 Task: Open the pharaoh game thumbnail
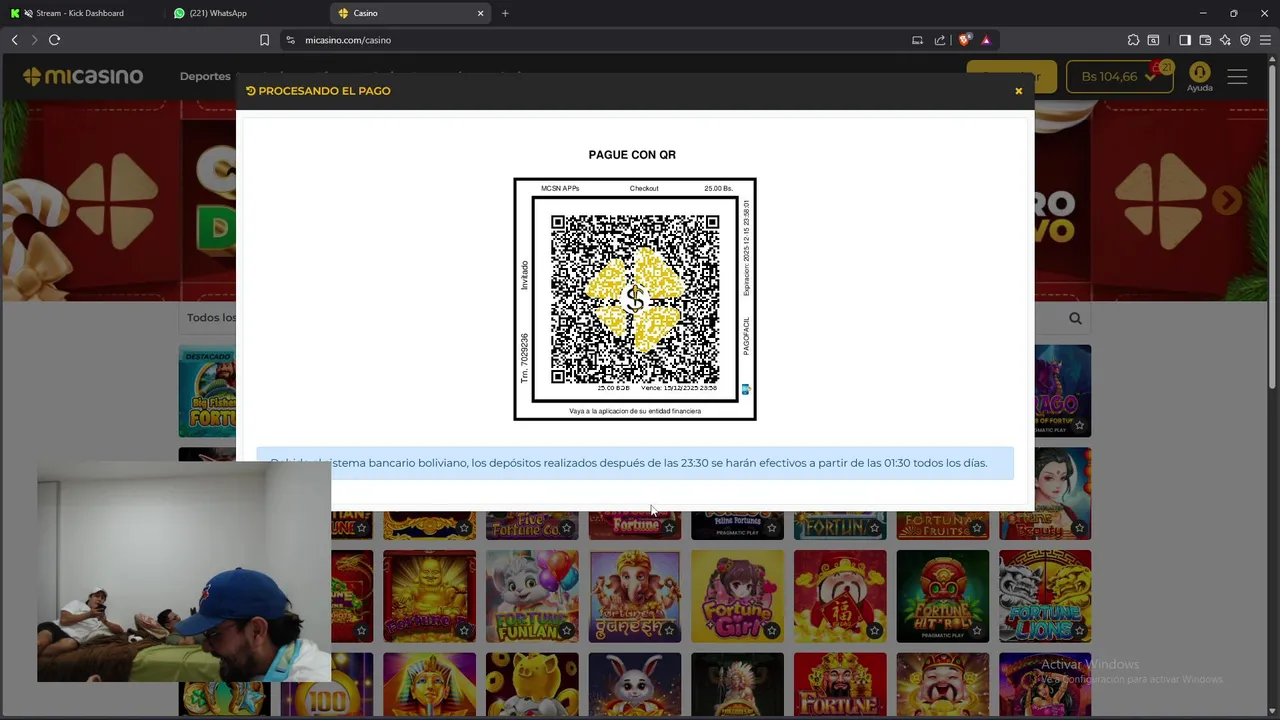tap(429, 685)
